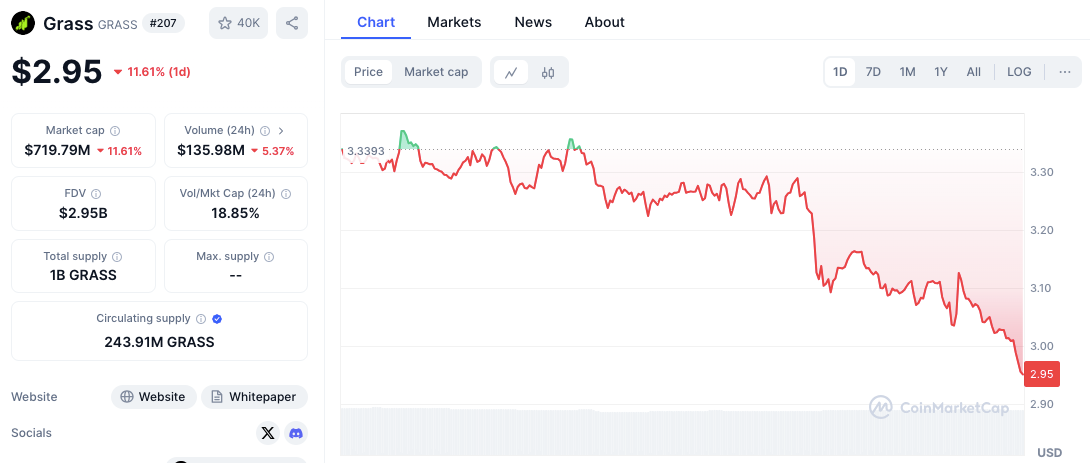1090x463 pixels.
Task: Expand the Volume (24h) chevron arrow
Action: coord(281,131)
